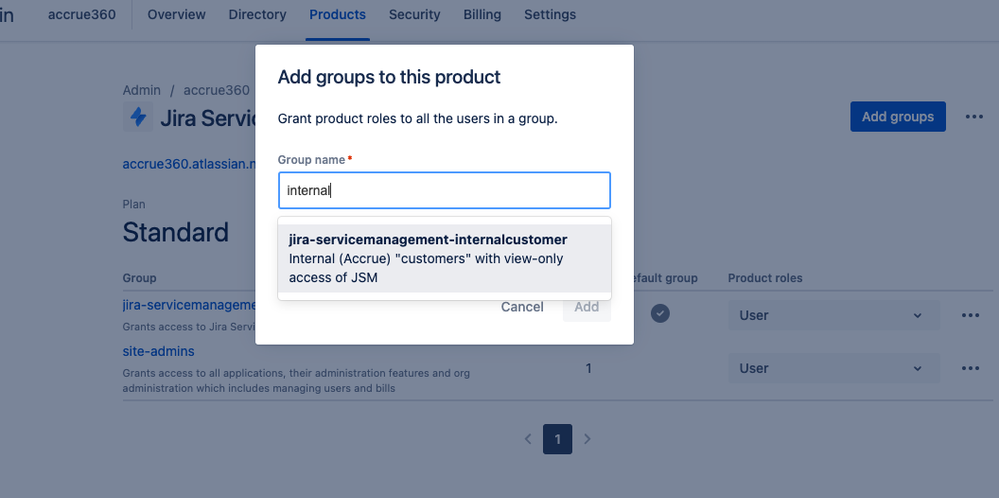
Task: Open the accrue360.atlassian site link
Action: click(189, 164)
